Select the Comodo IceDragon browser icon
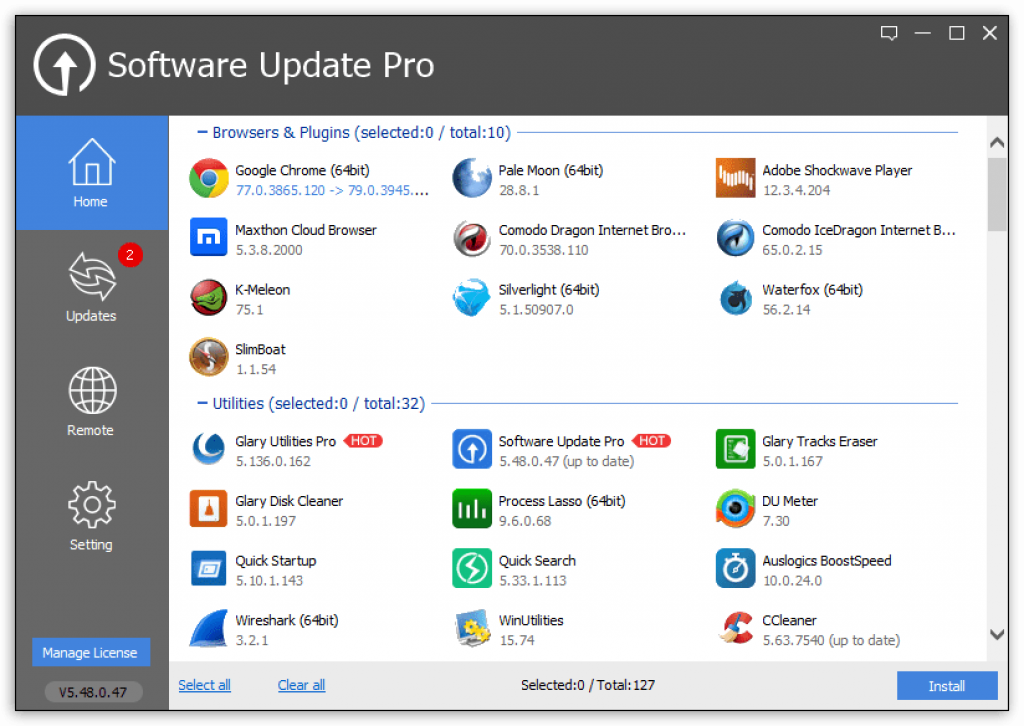 (x=735, y=238)
